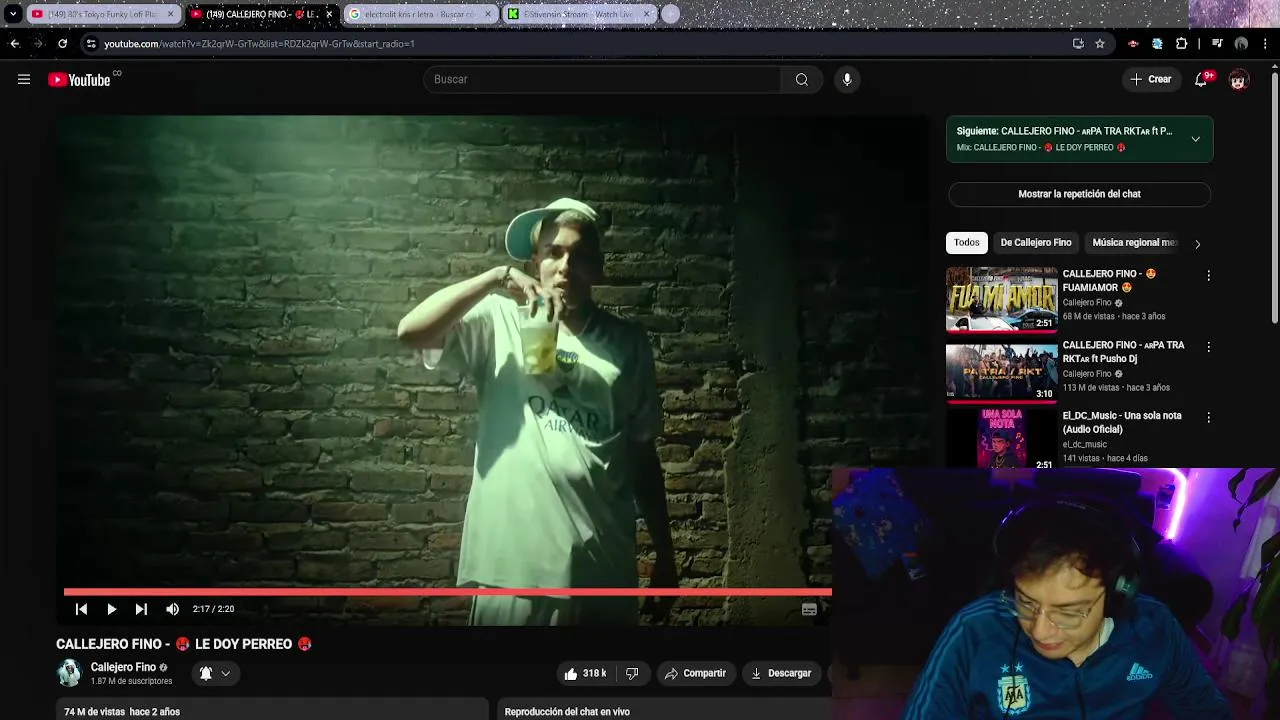The width and height of the screenshot is (1280, 720).
Task: Open Callejero Fino channel avatar
Action: (69, 673)
